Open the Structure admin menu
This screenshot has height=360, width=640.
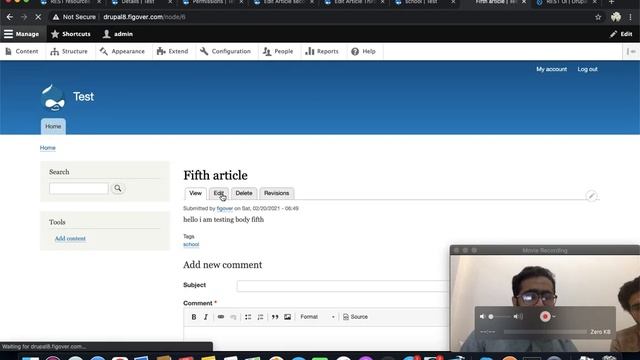pos(69,51)
